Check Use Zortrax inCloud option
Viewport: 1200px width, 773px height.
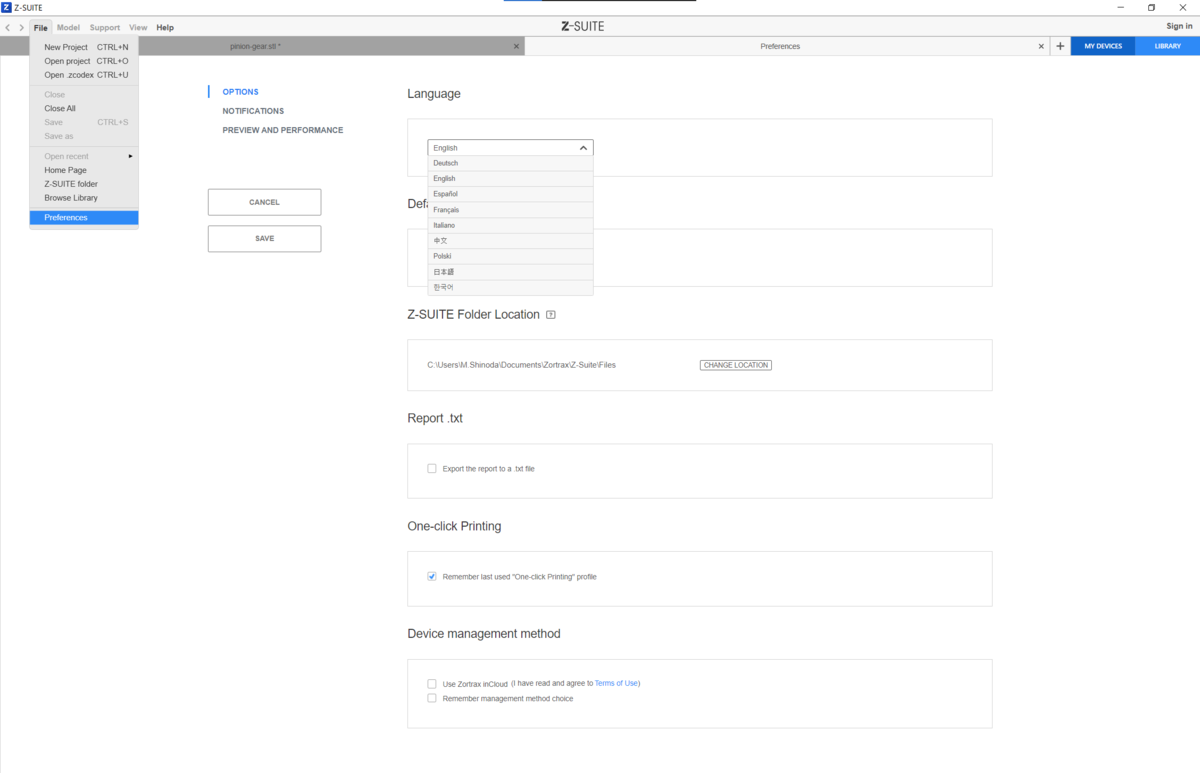[432, 684]
